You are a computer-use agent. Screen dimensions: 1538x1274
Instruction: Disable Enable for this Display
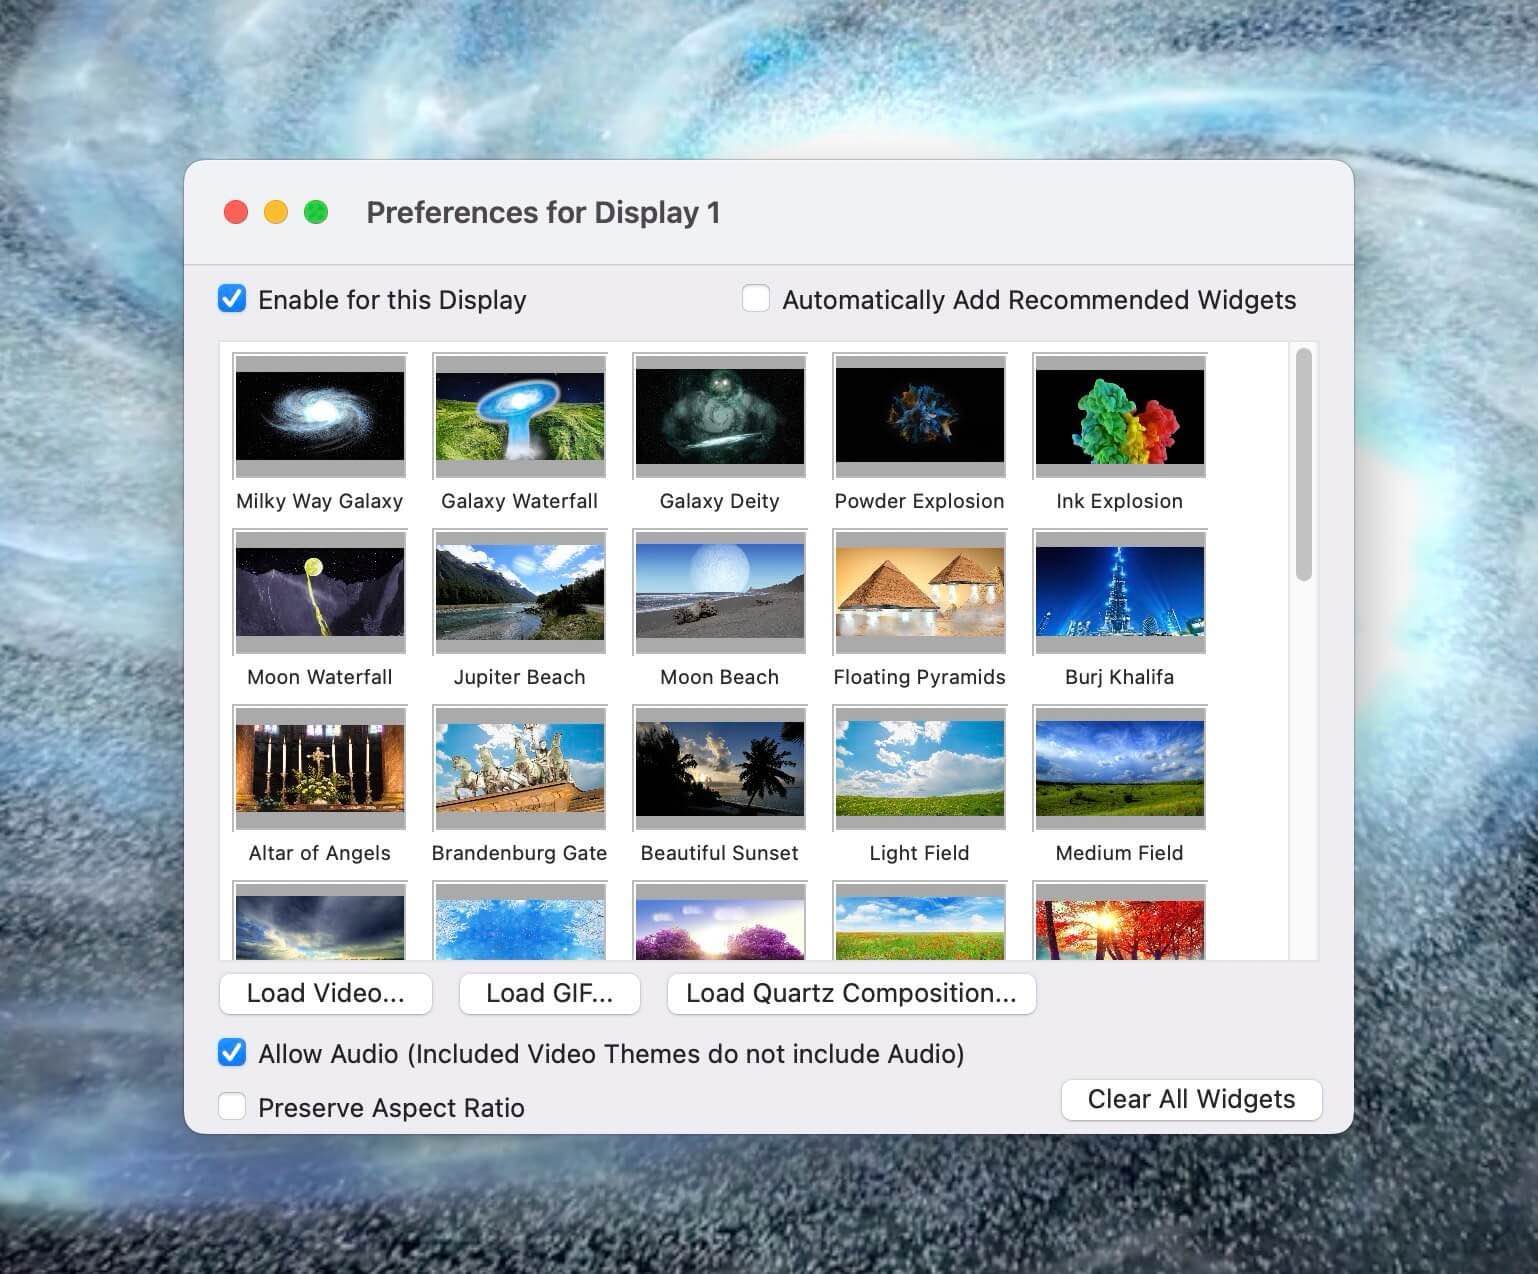coord(231,298)
